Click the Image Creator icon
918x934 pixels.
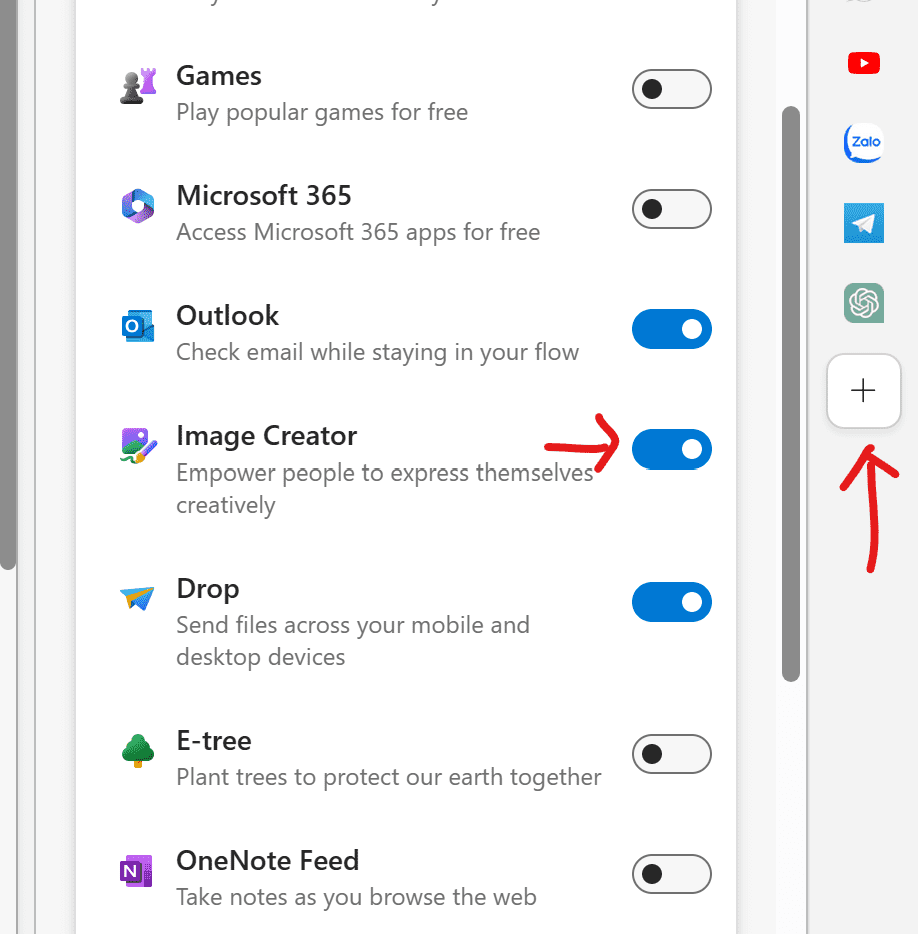pyautogui.click(x=138, y=446)
